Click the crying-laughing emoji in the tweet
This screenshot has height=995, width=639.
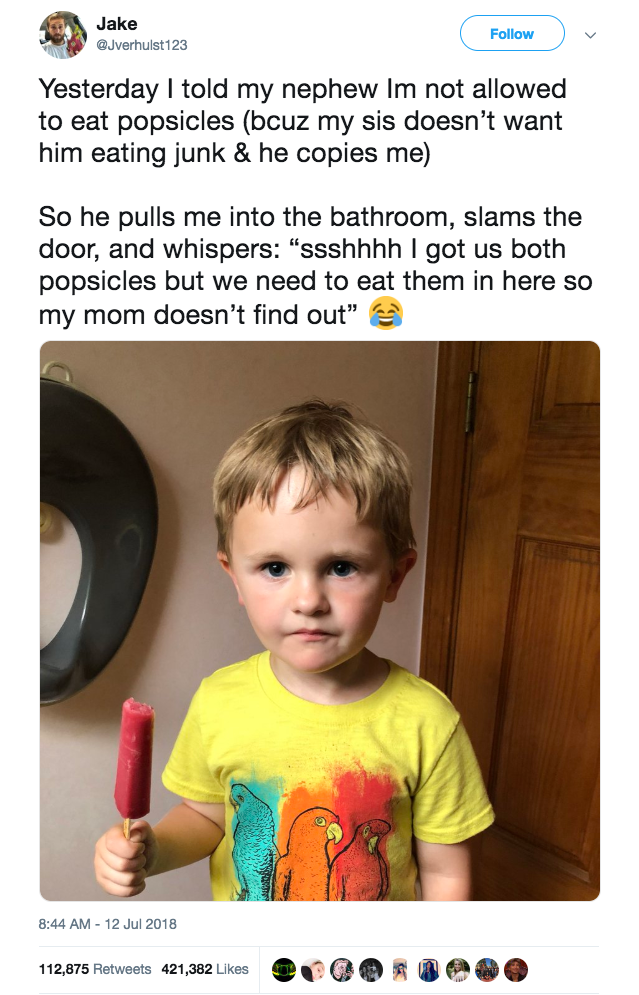point(386,313)
